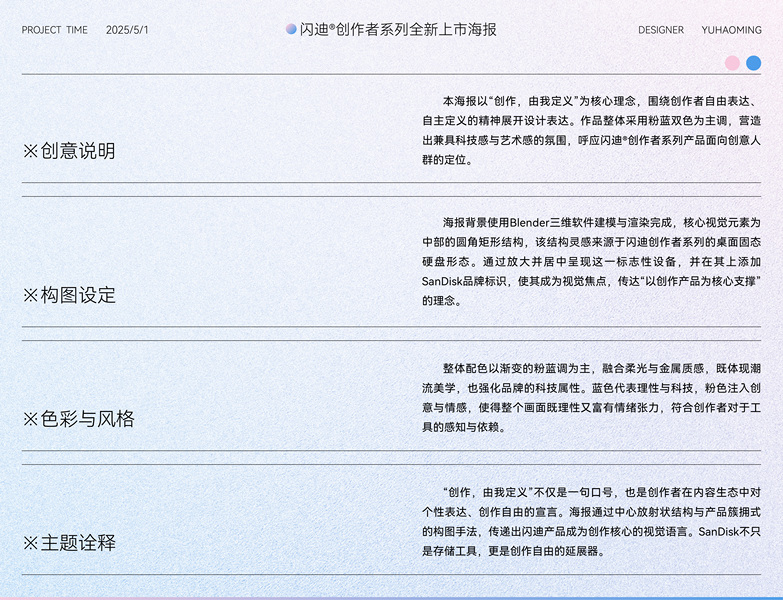The width and height of the screenshot is (783, 600).
Task: Click the line '是存储工具，更是创作自由的延展器。'
Action: click(514, 551)
